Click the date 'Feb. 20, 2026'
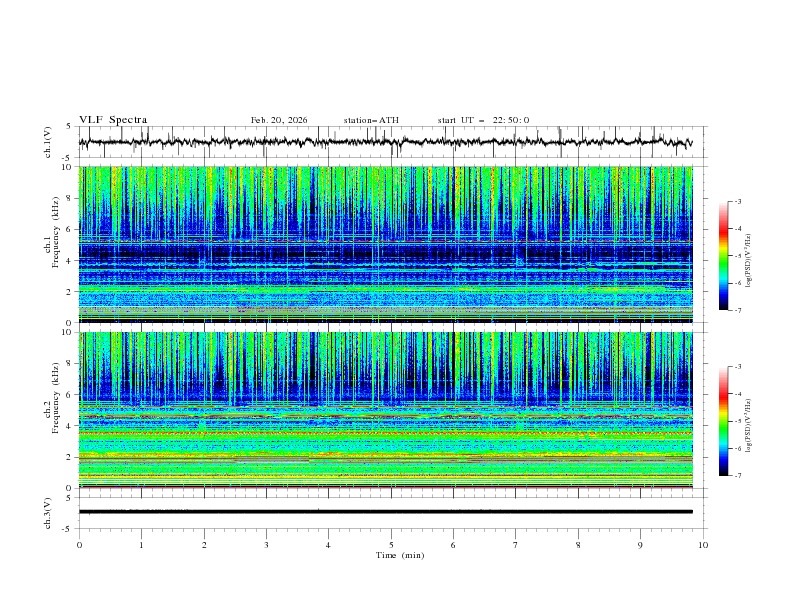The width and height of the screenshot is (792, 612). (279, 120)
